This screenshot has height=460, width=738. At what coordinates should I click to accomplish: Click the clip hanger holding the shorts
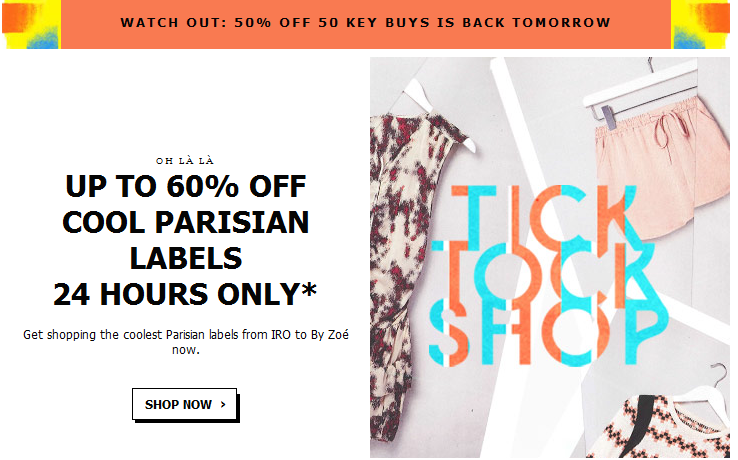(x=640, y=92)
